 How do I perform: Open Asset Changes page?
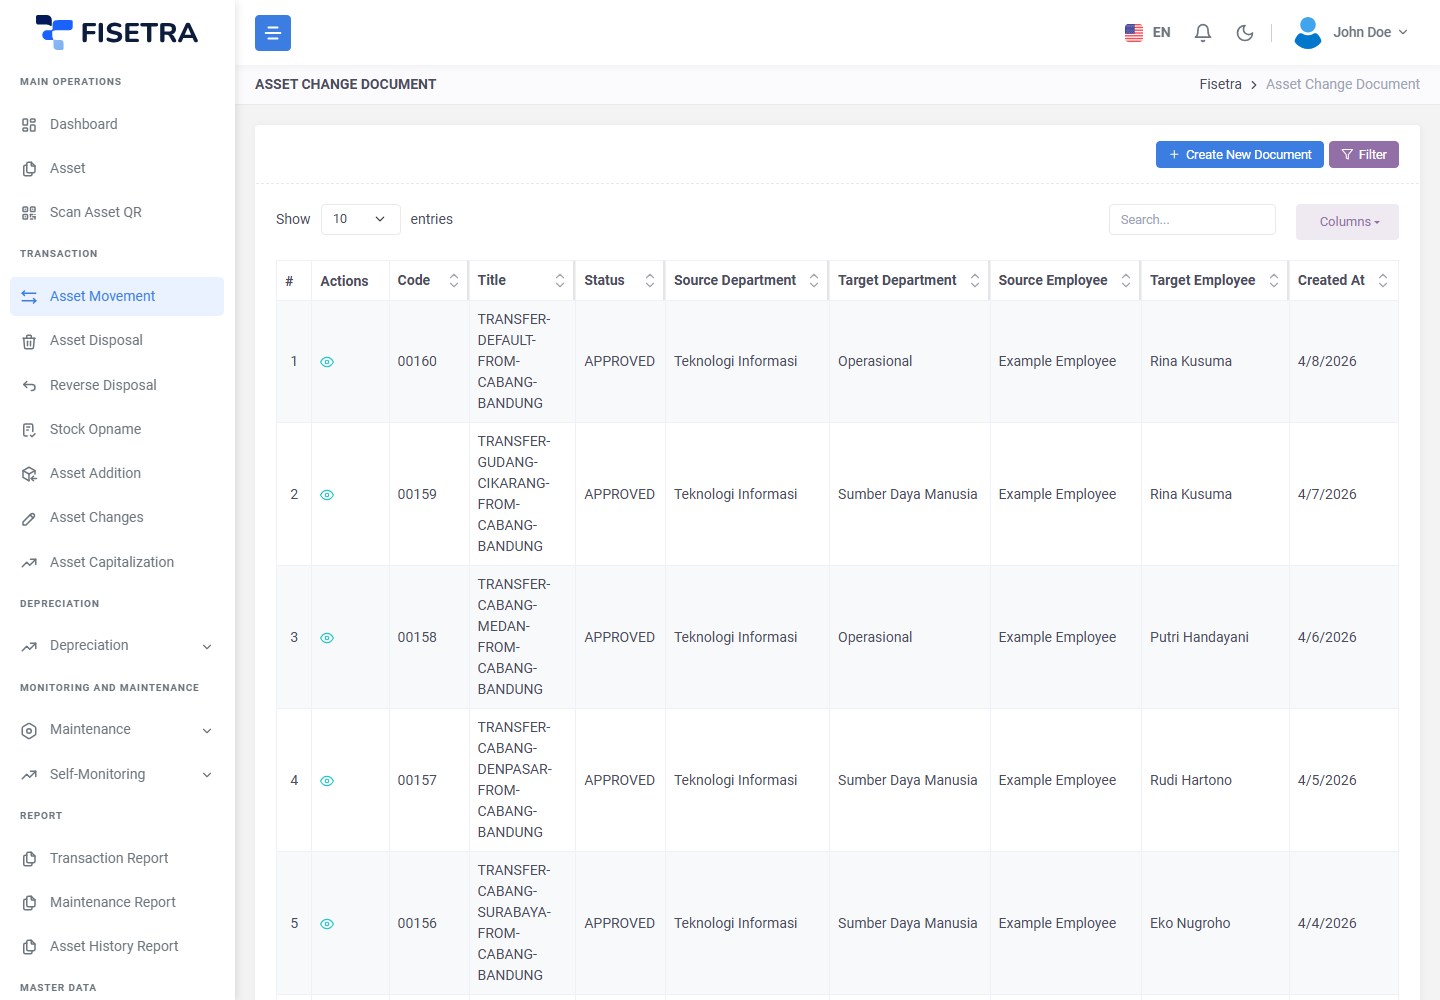point(117,517)
